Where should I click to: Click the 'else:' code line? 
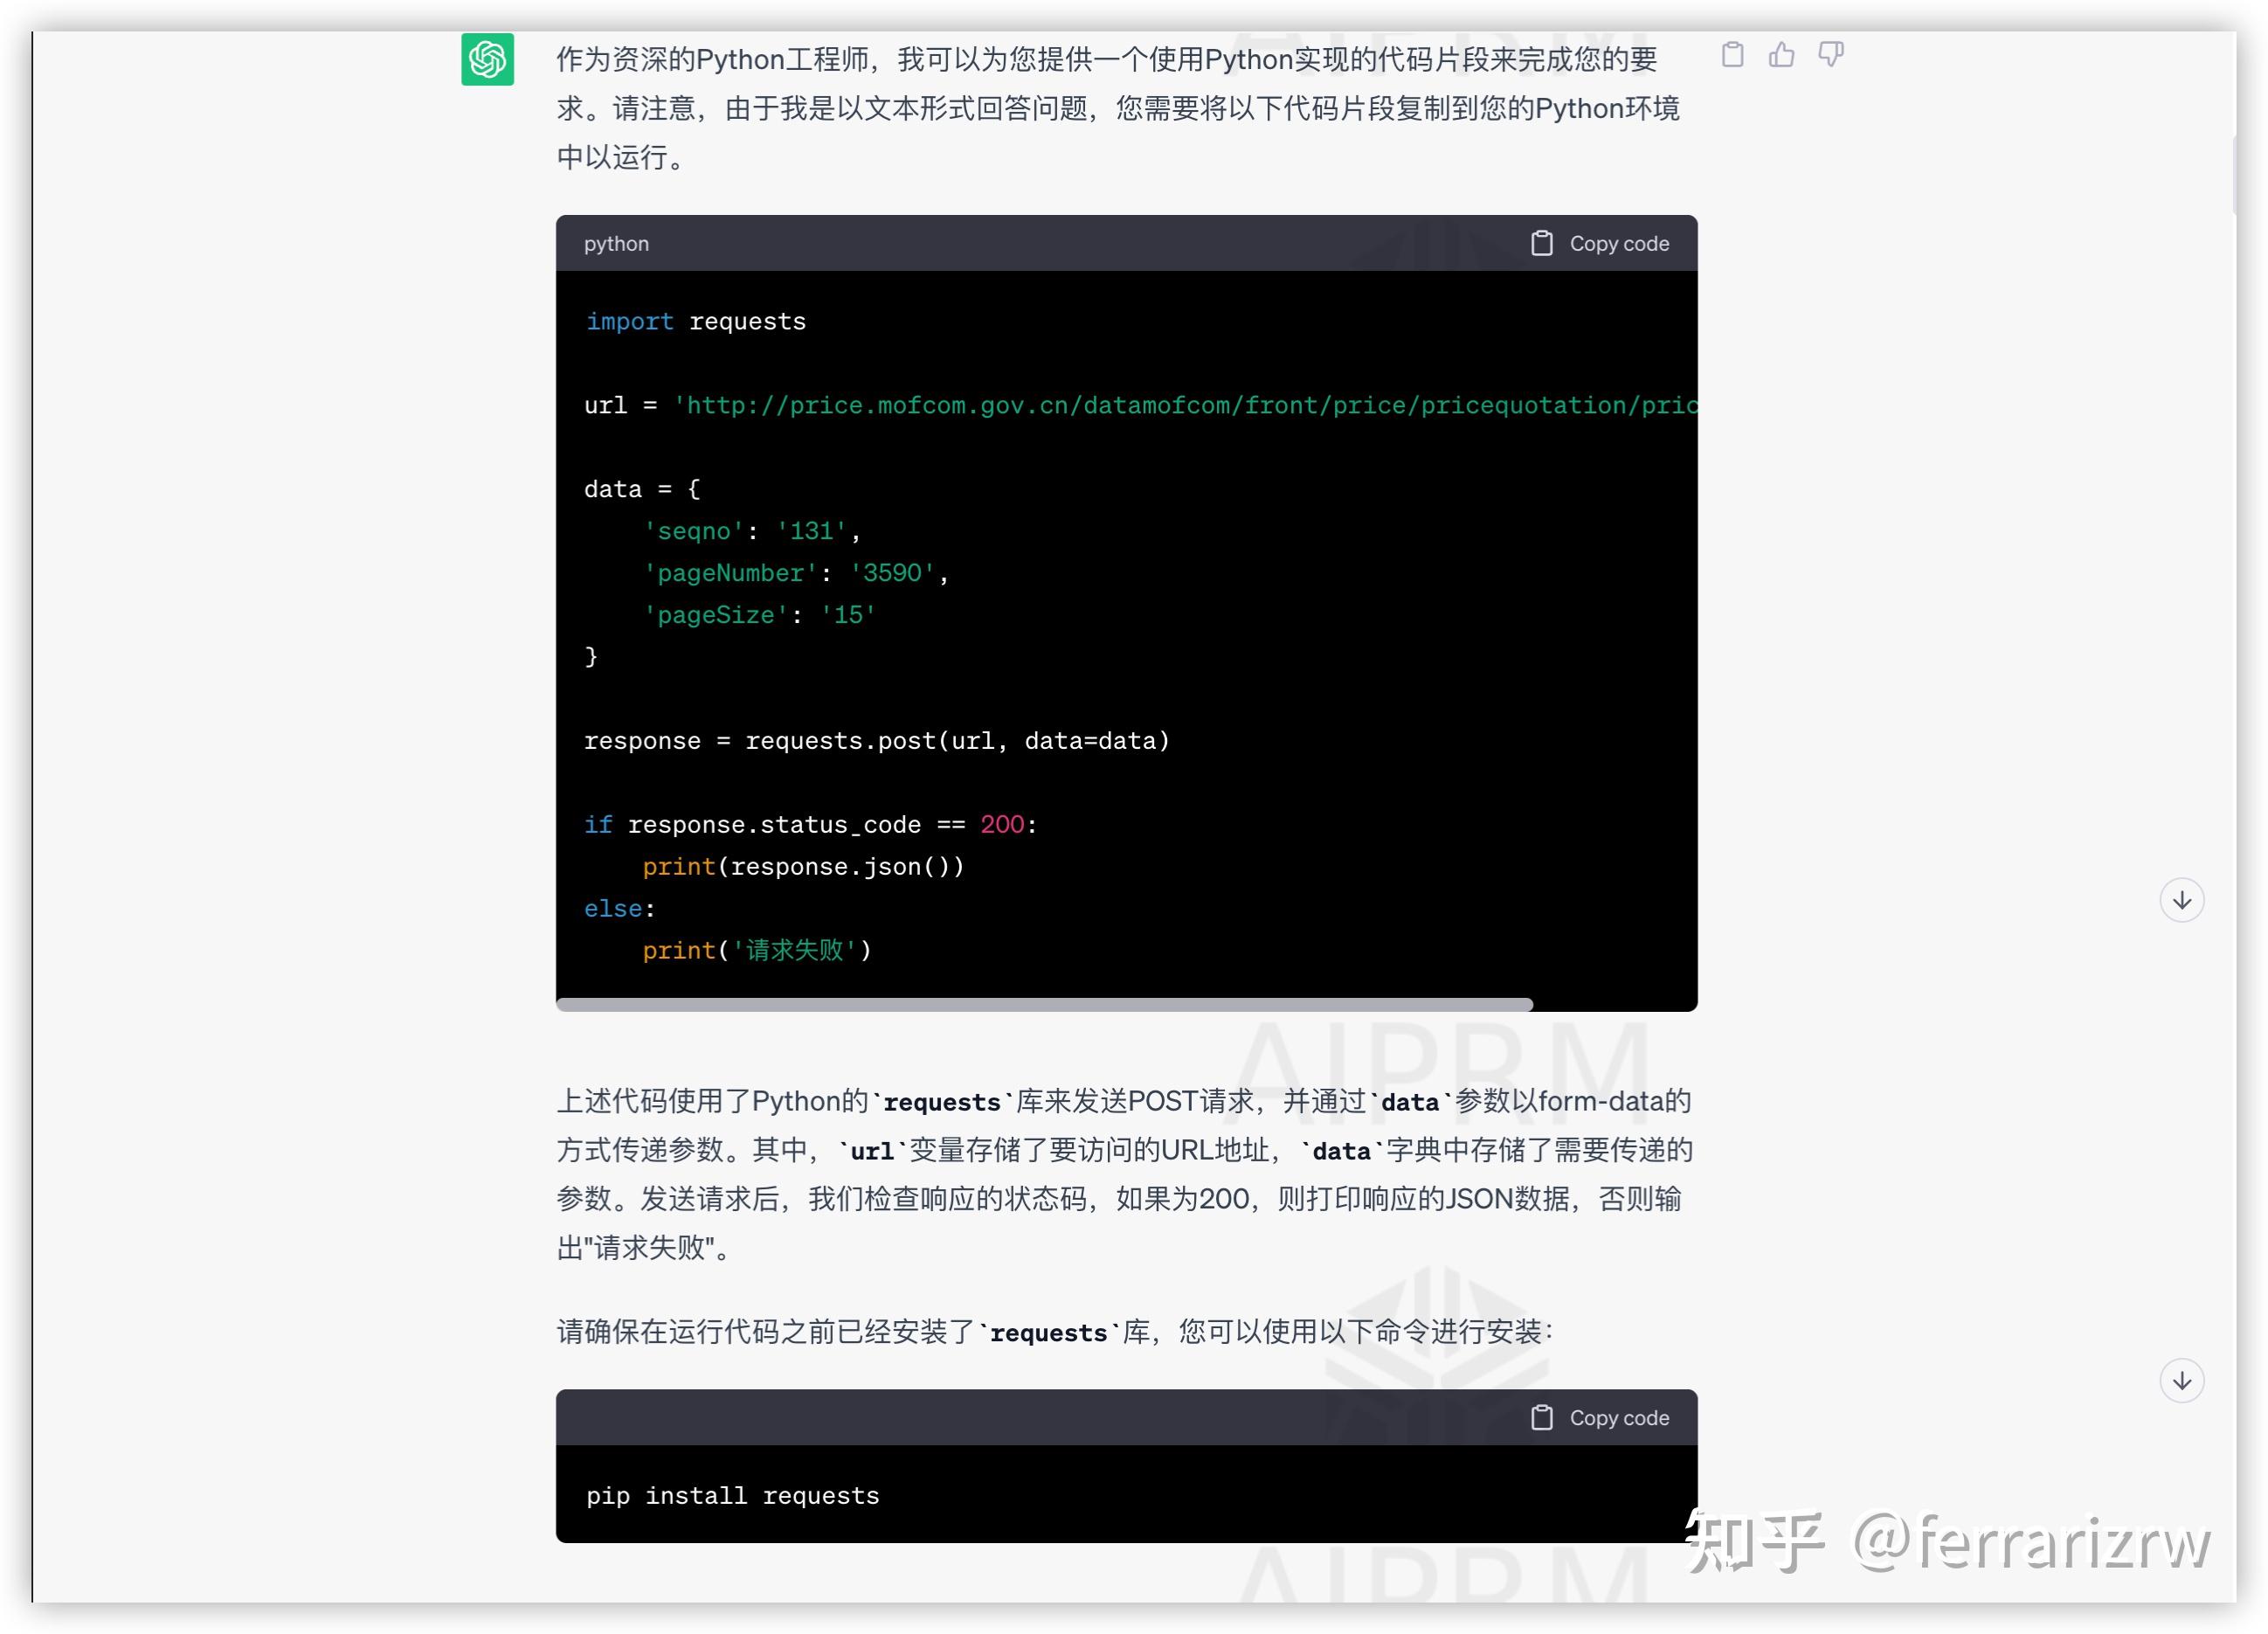(x=619, y=909)
